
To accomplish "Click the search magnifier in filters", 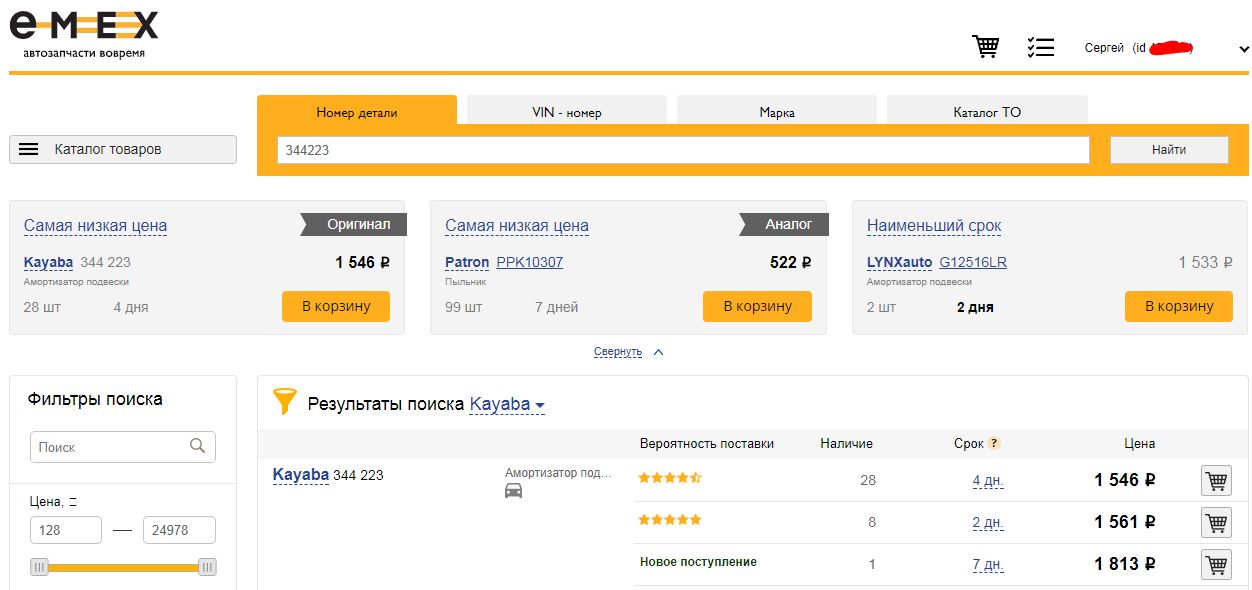I will click(197, 446).
